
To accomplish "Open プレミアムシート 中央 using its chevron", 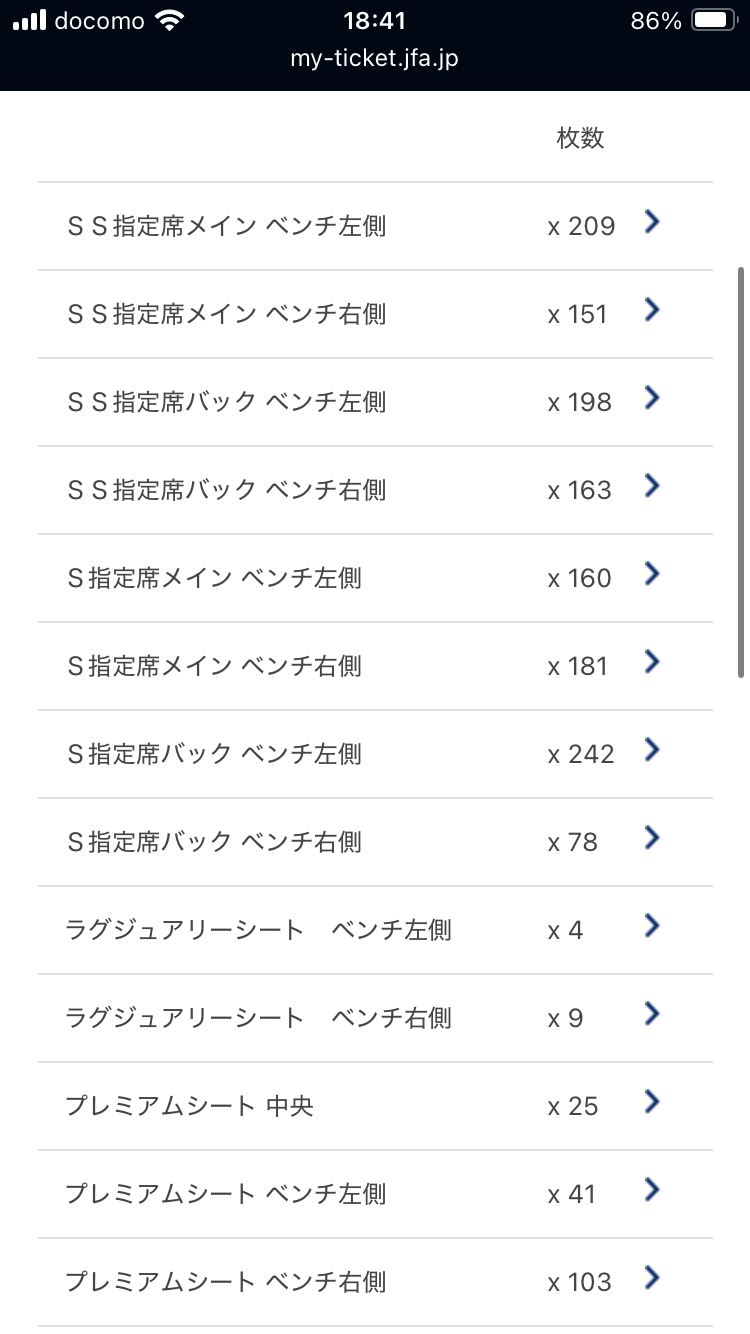I will point(652,1103).
